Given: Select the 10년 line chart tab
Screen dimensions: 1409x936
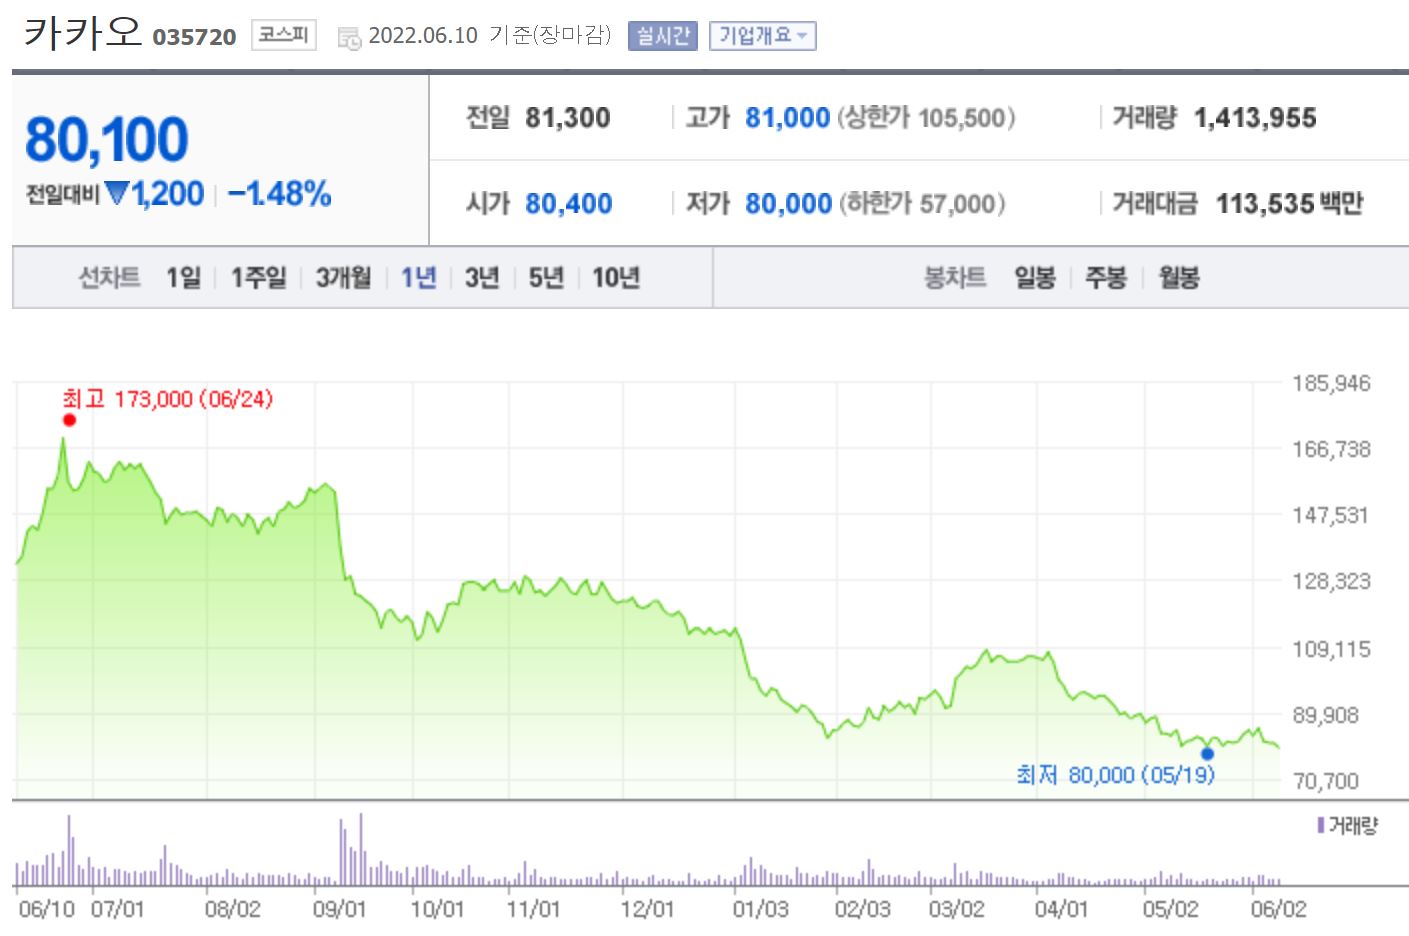Looking at the screenshot, I should [616, 277].
